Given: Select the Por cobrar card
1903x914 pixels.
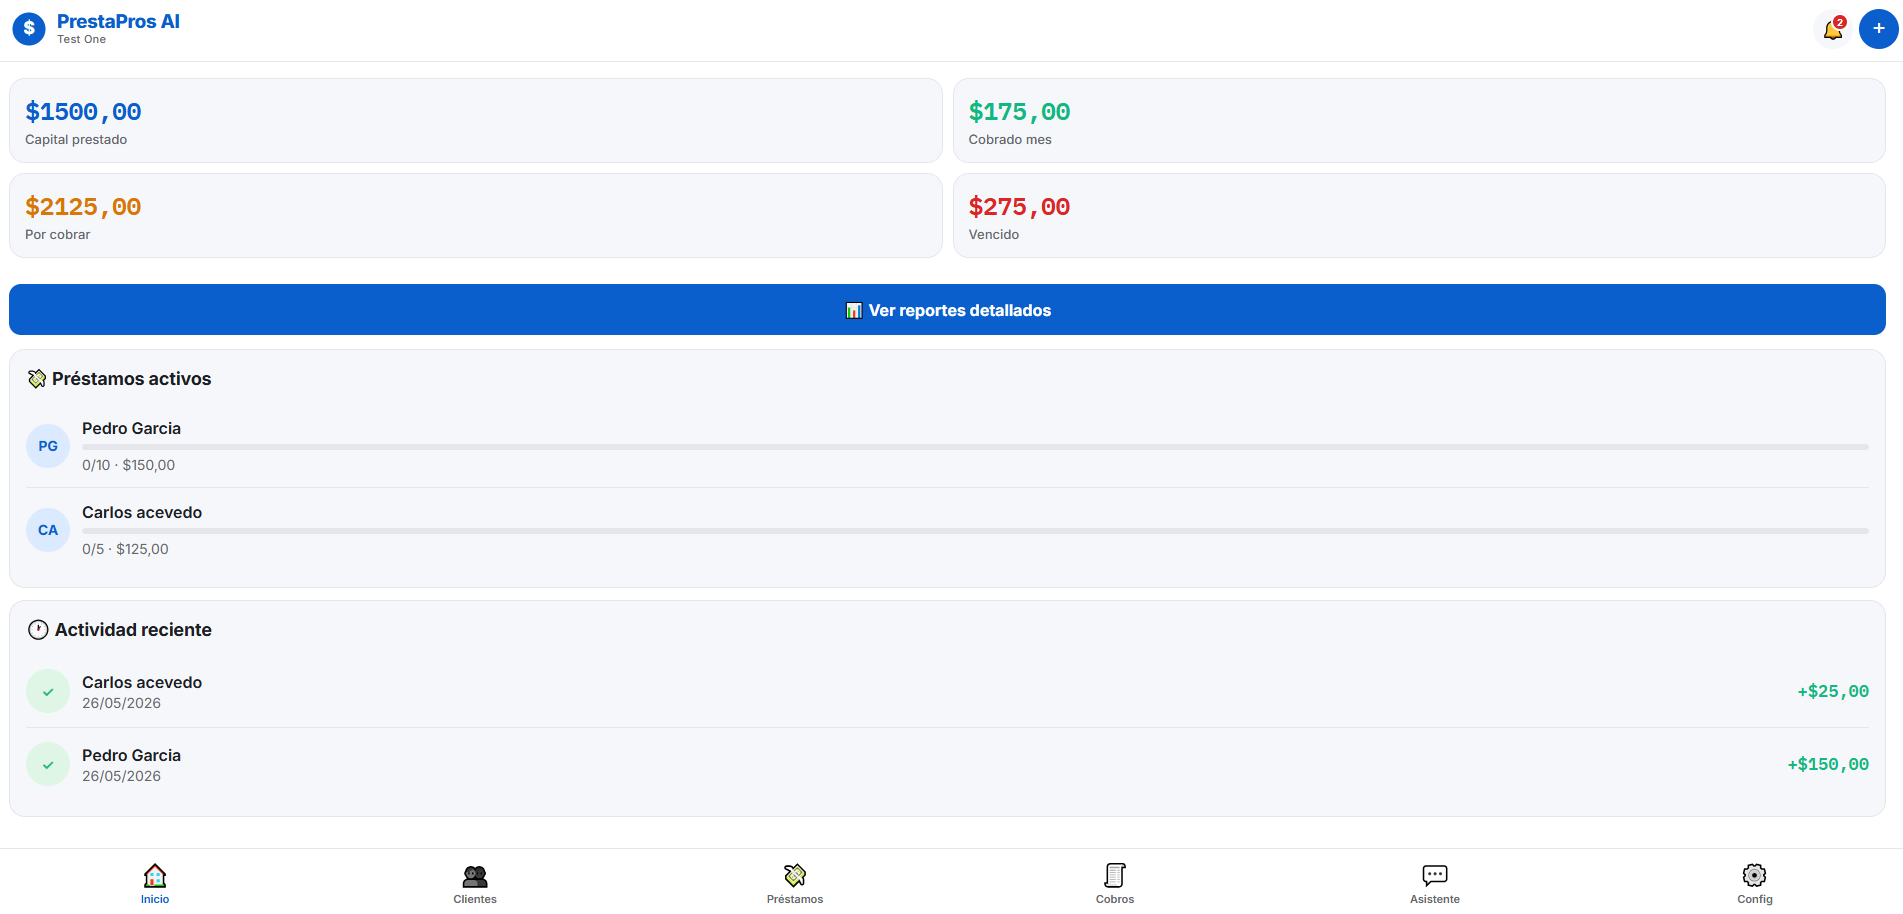Looking at the screenshot, I should coord(476,216).
